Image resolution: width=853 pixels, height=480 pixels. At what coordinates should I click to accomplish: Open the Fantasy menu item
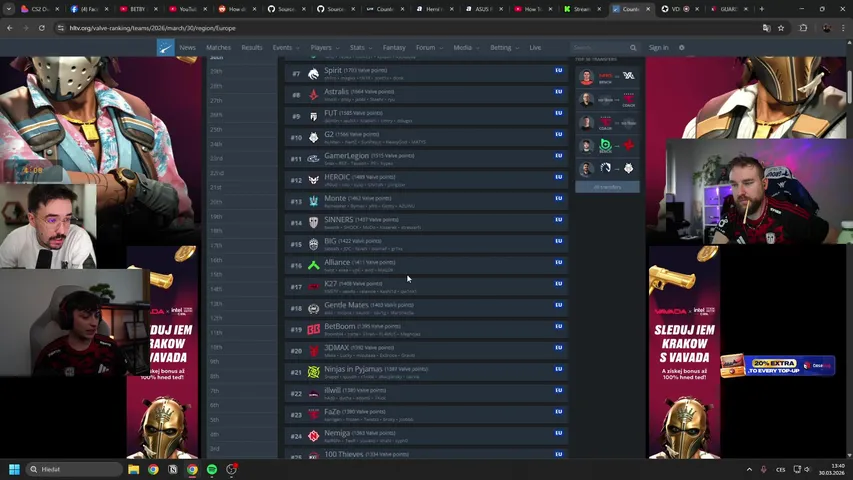pyautogui.click(x=394, y=48)
